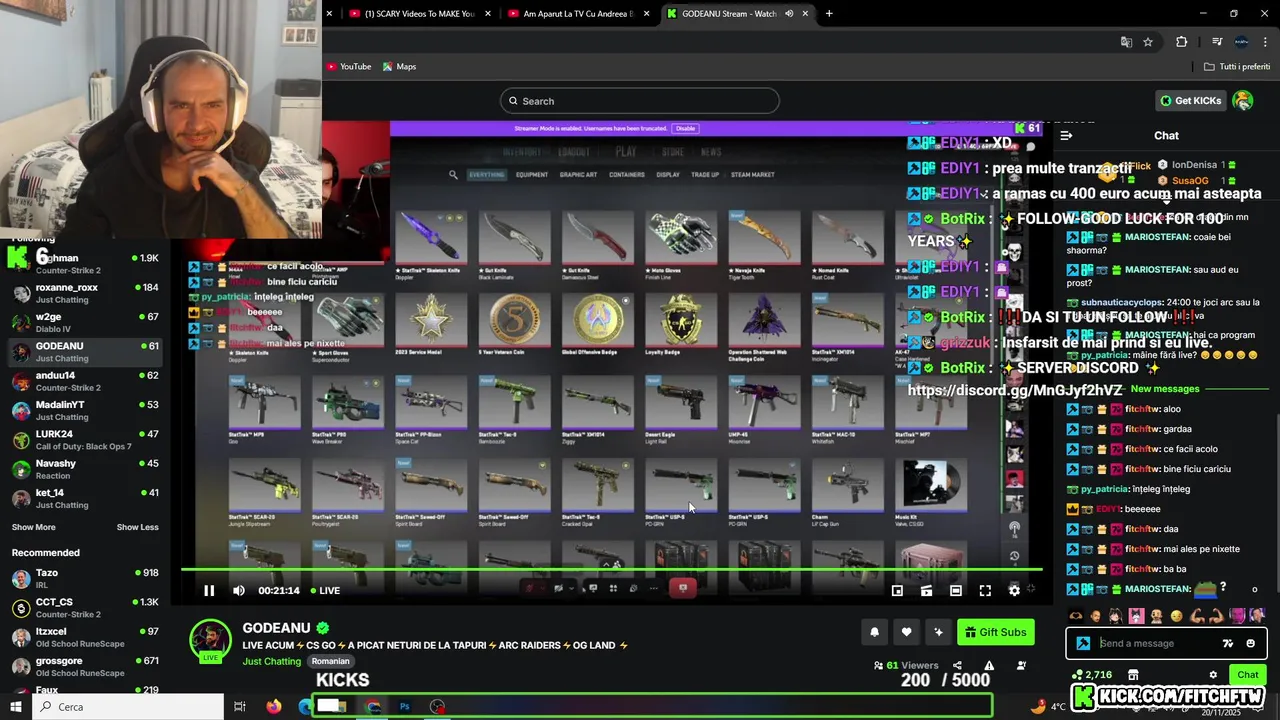Click the Get KICKs button
The height and width of the screenshot is (720, 1280).
tap(1190, 101)
